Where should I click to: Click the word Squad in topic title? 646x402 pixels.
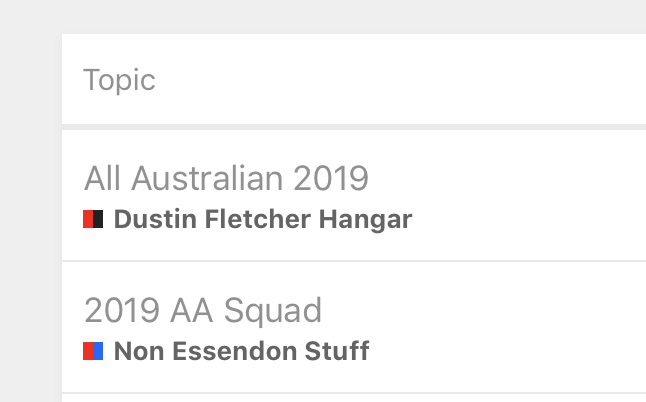tap(273, 311)
